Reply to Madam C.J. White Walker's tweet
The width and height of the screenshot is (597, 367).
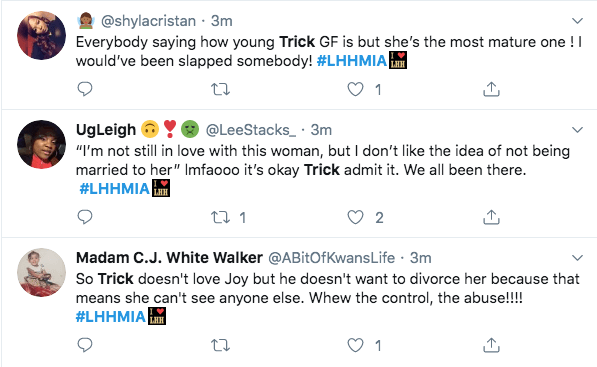point(85,345)
